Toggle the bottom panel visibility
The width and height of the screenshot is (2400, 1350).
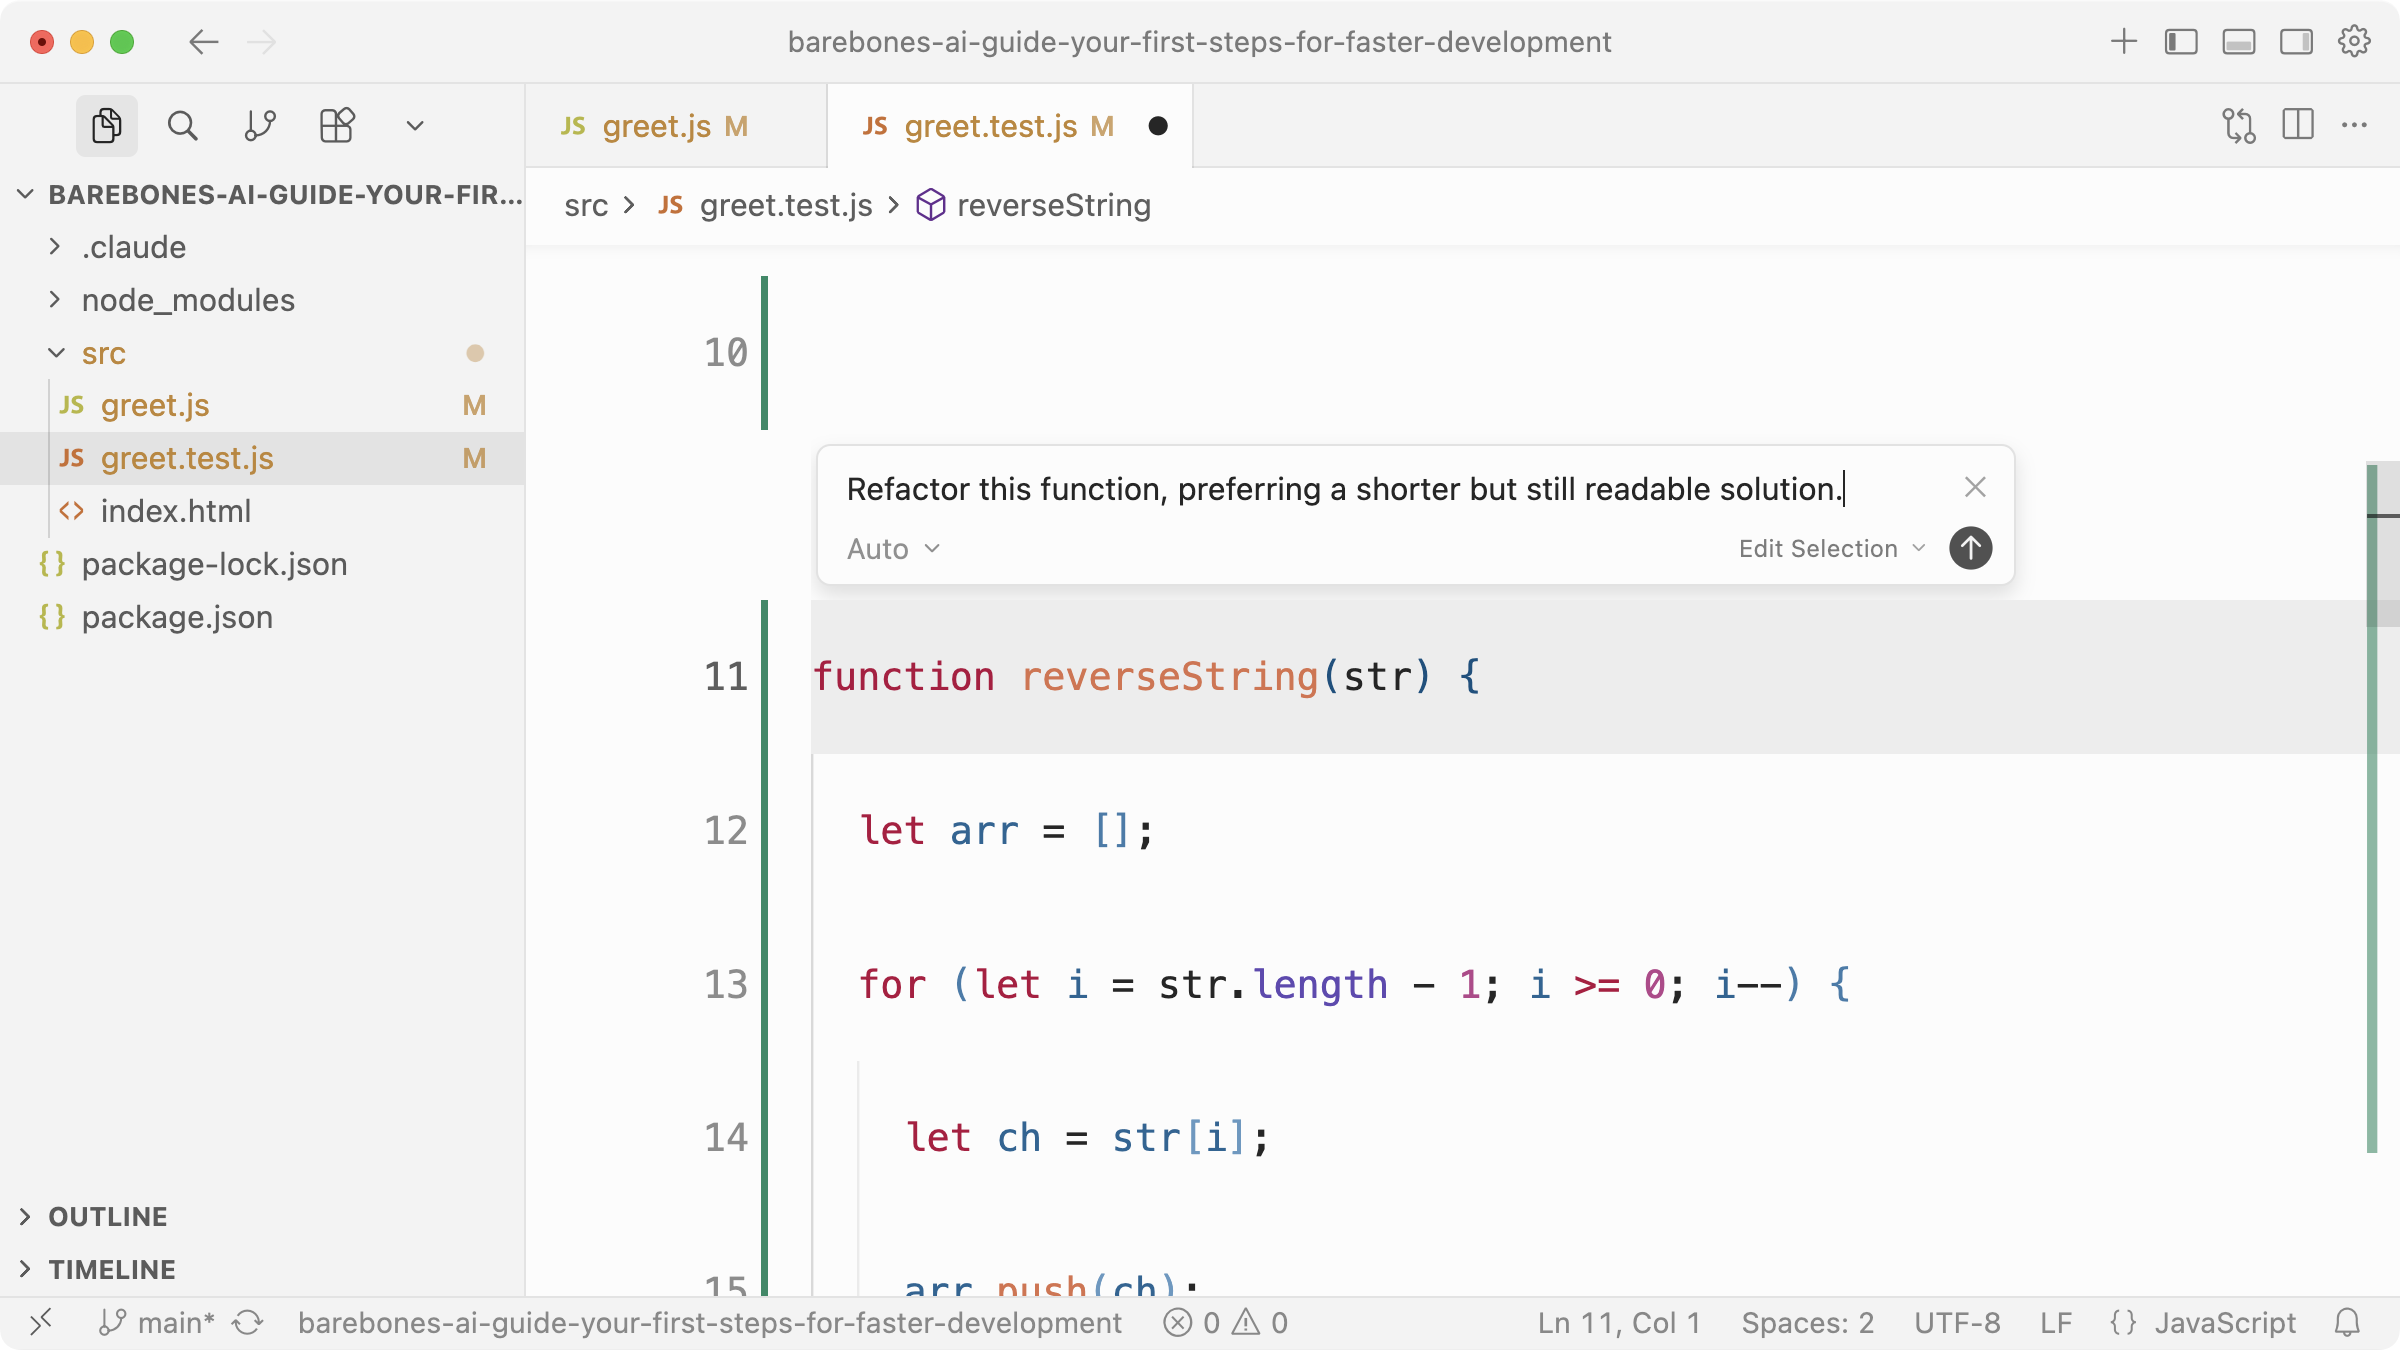coord(2239,42)
